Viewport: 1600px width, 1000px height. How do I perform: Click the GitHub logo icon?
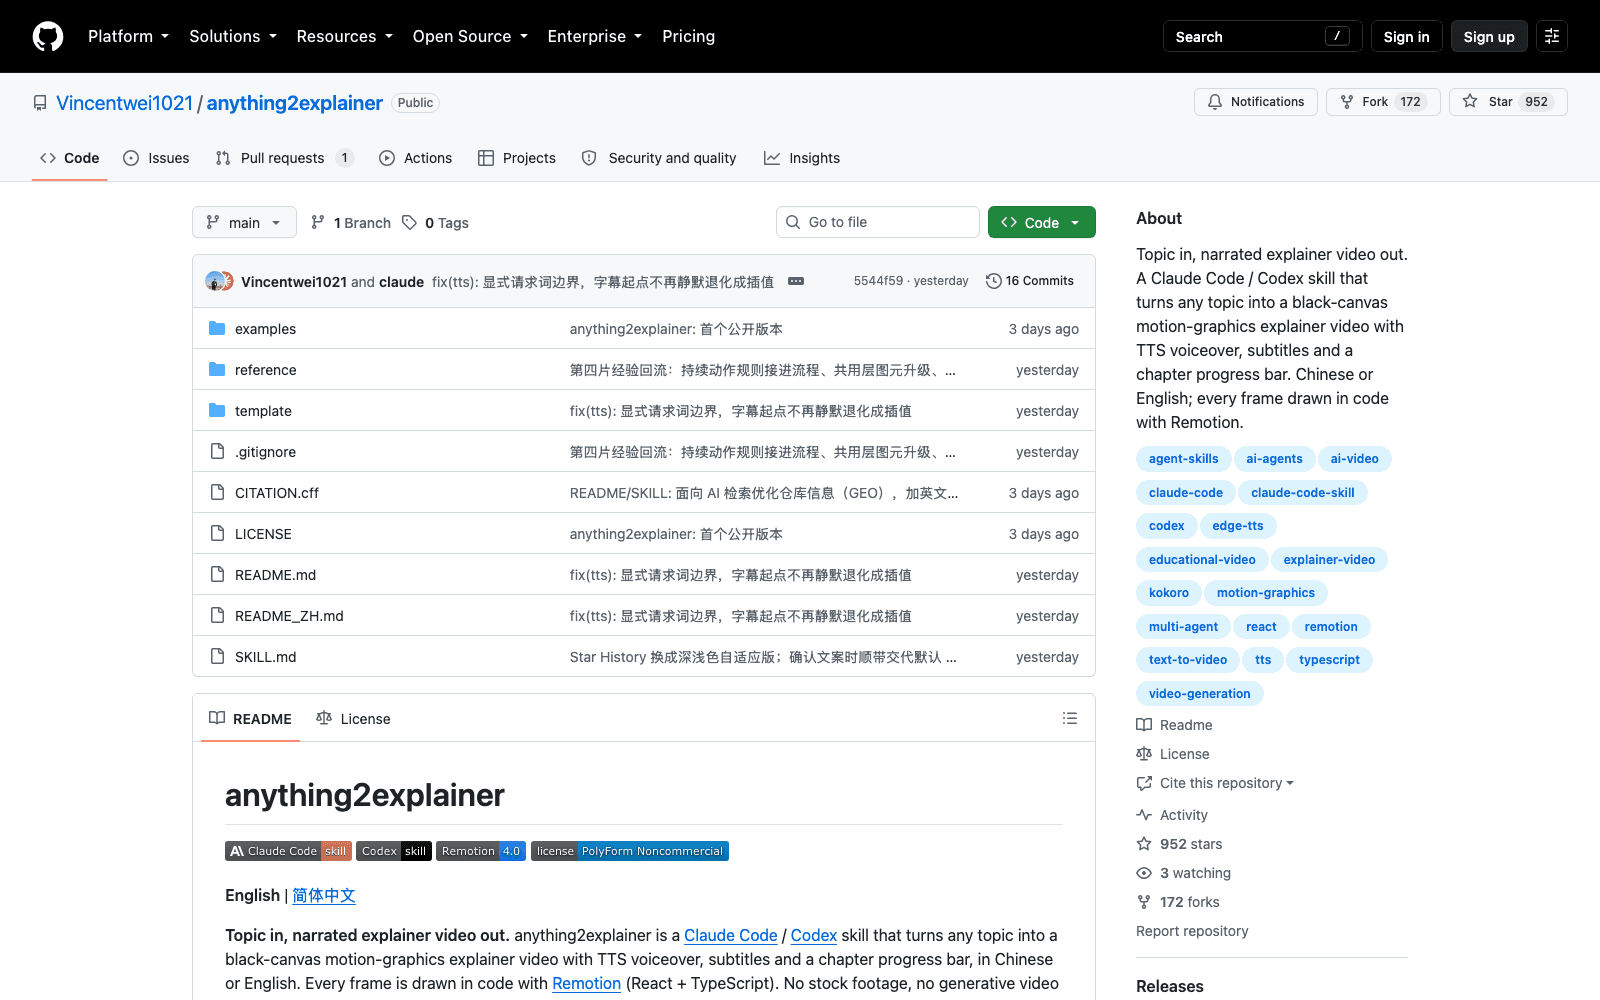click(x=48, y=36)
